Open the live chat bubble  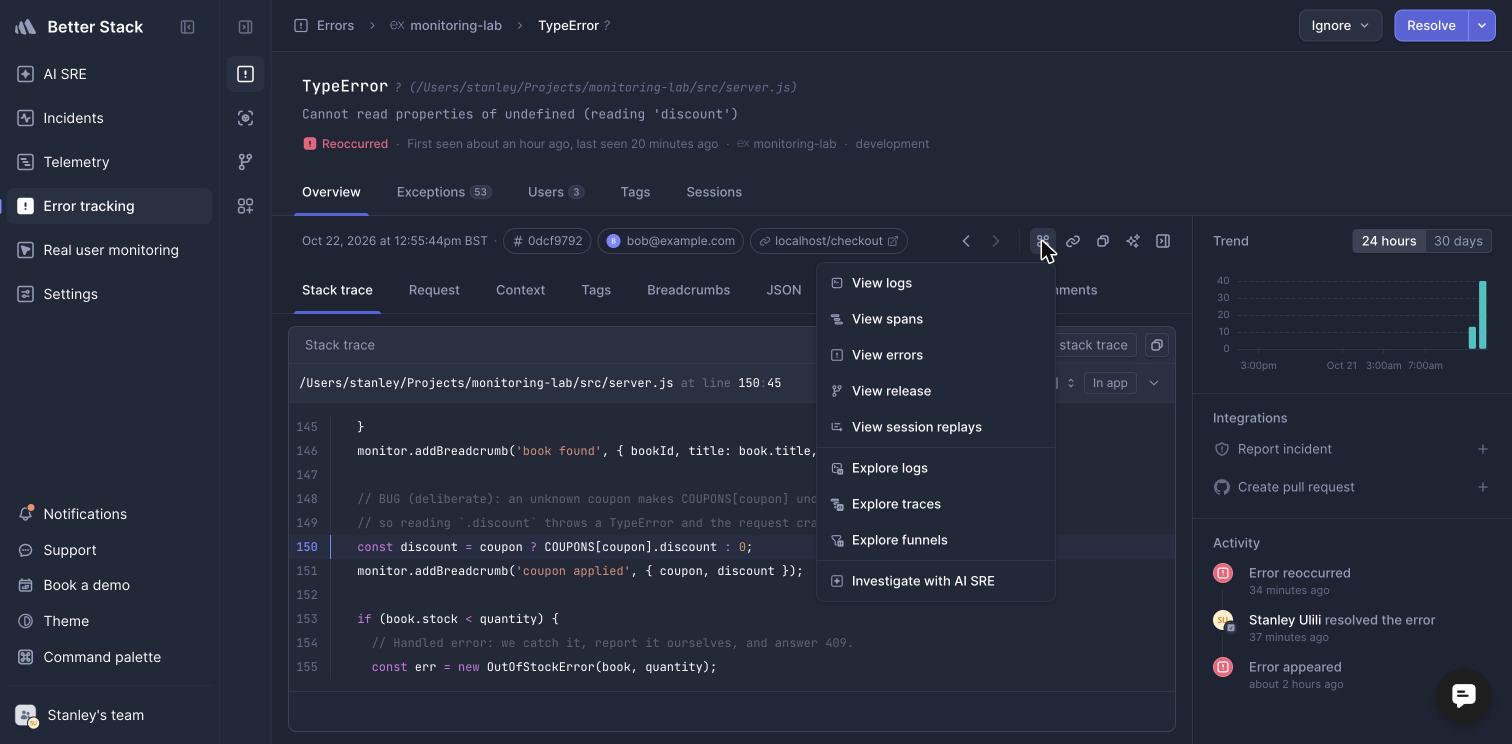[1464, 695]
